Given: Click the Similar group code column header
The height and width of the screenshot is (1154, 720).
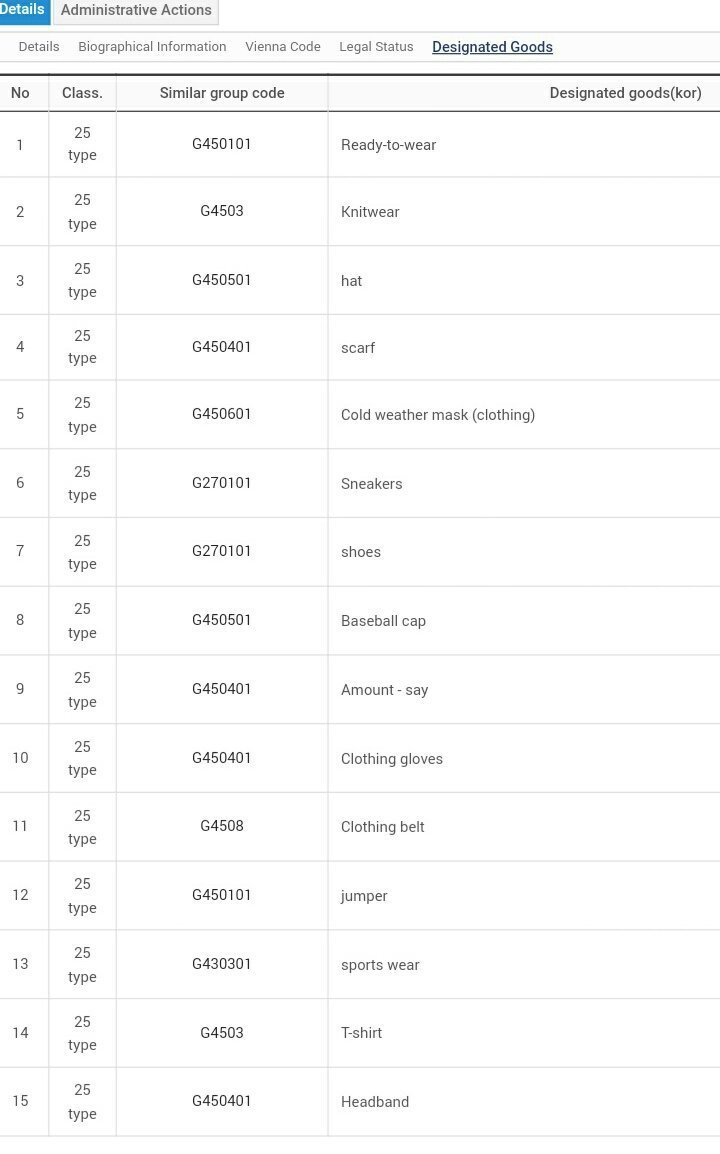Looking at the screenshot, I should pyautogui.click(x=222, y=93).
